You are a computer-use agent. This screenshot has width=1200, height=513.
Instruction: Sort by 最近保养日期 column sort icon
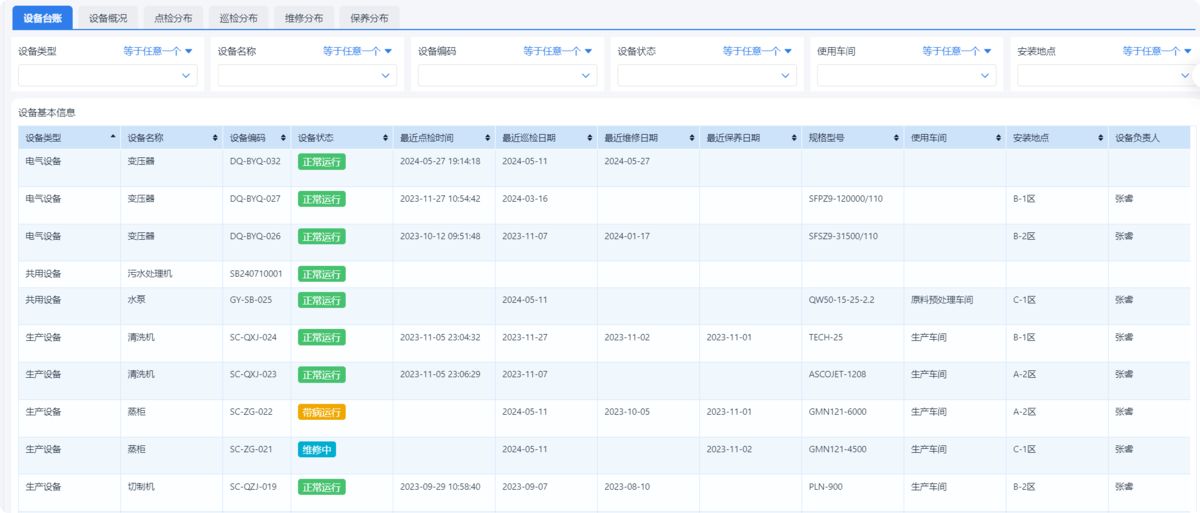tap(794, 137)
